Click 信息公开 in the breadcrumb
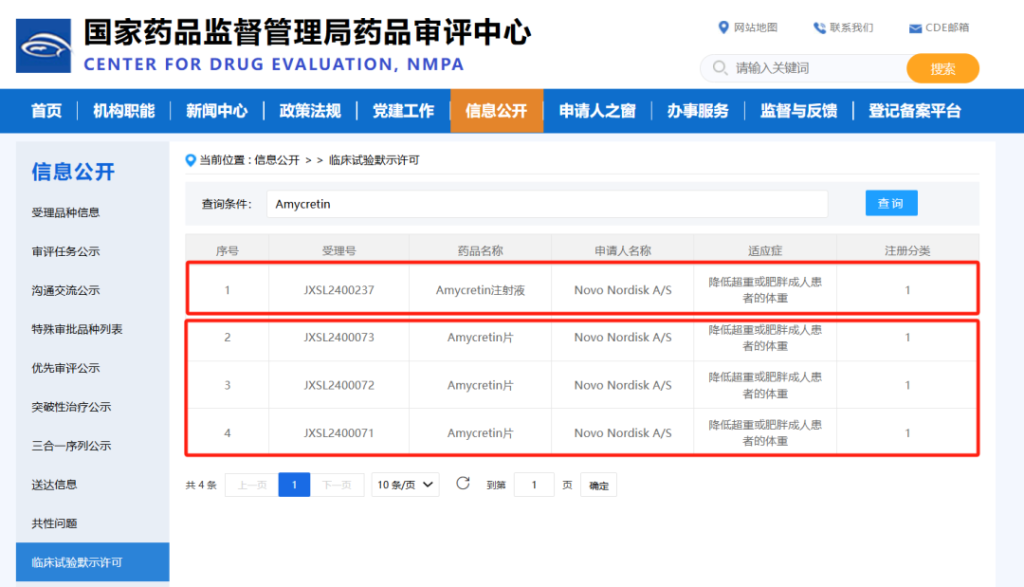Screen dimensions: 1024x587 click(277, 160)
